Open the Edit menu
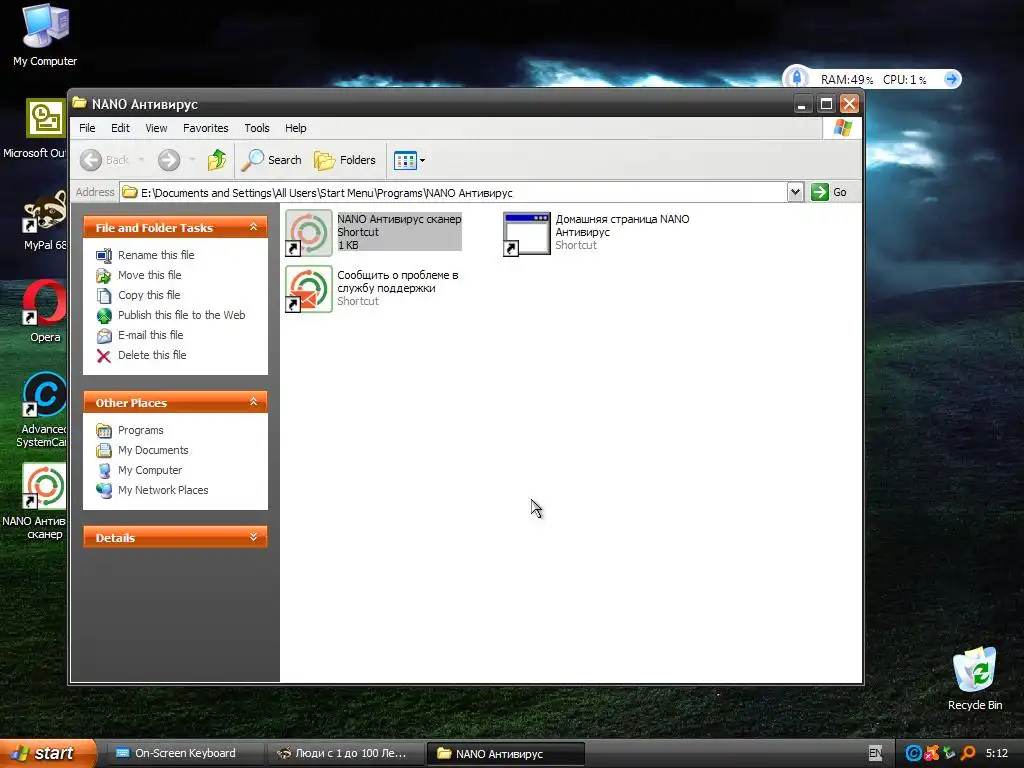 [120, 128]
